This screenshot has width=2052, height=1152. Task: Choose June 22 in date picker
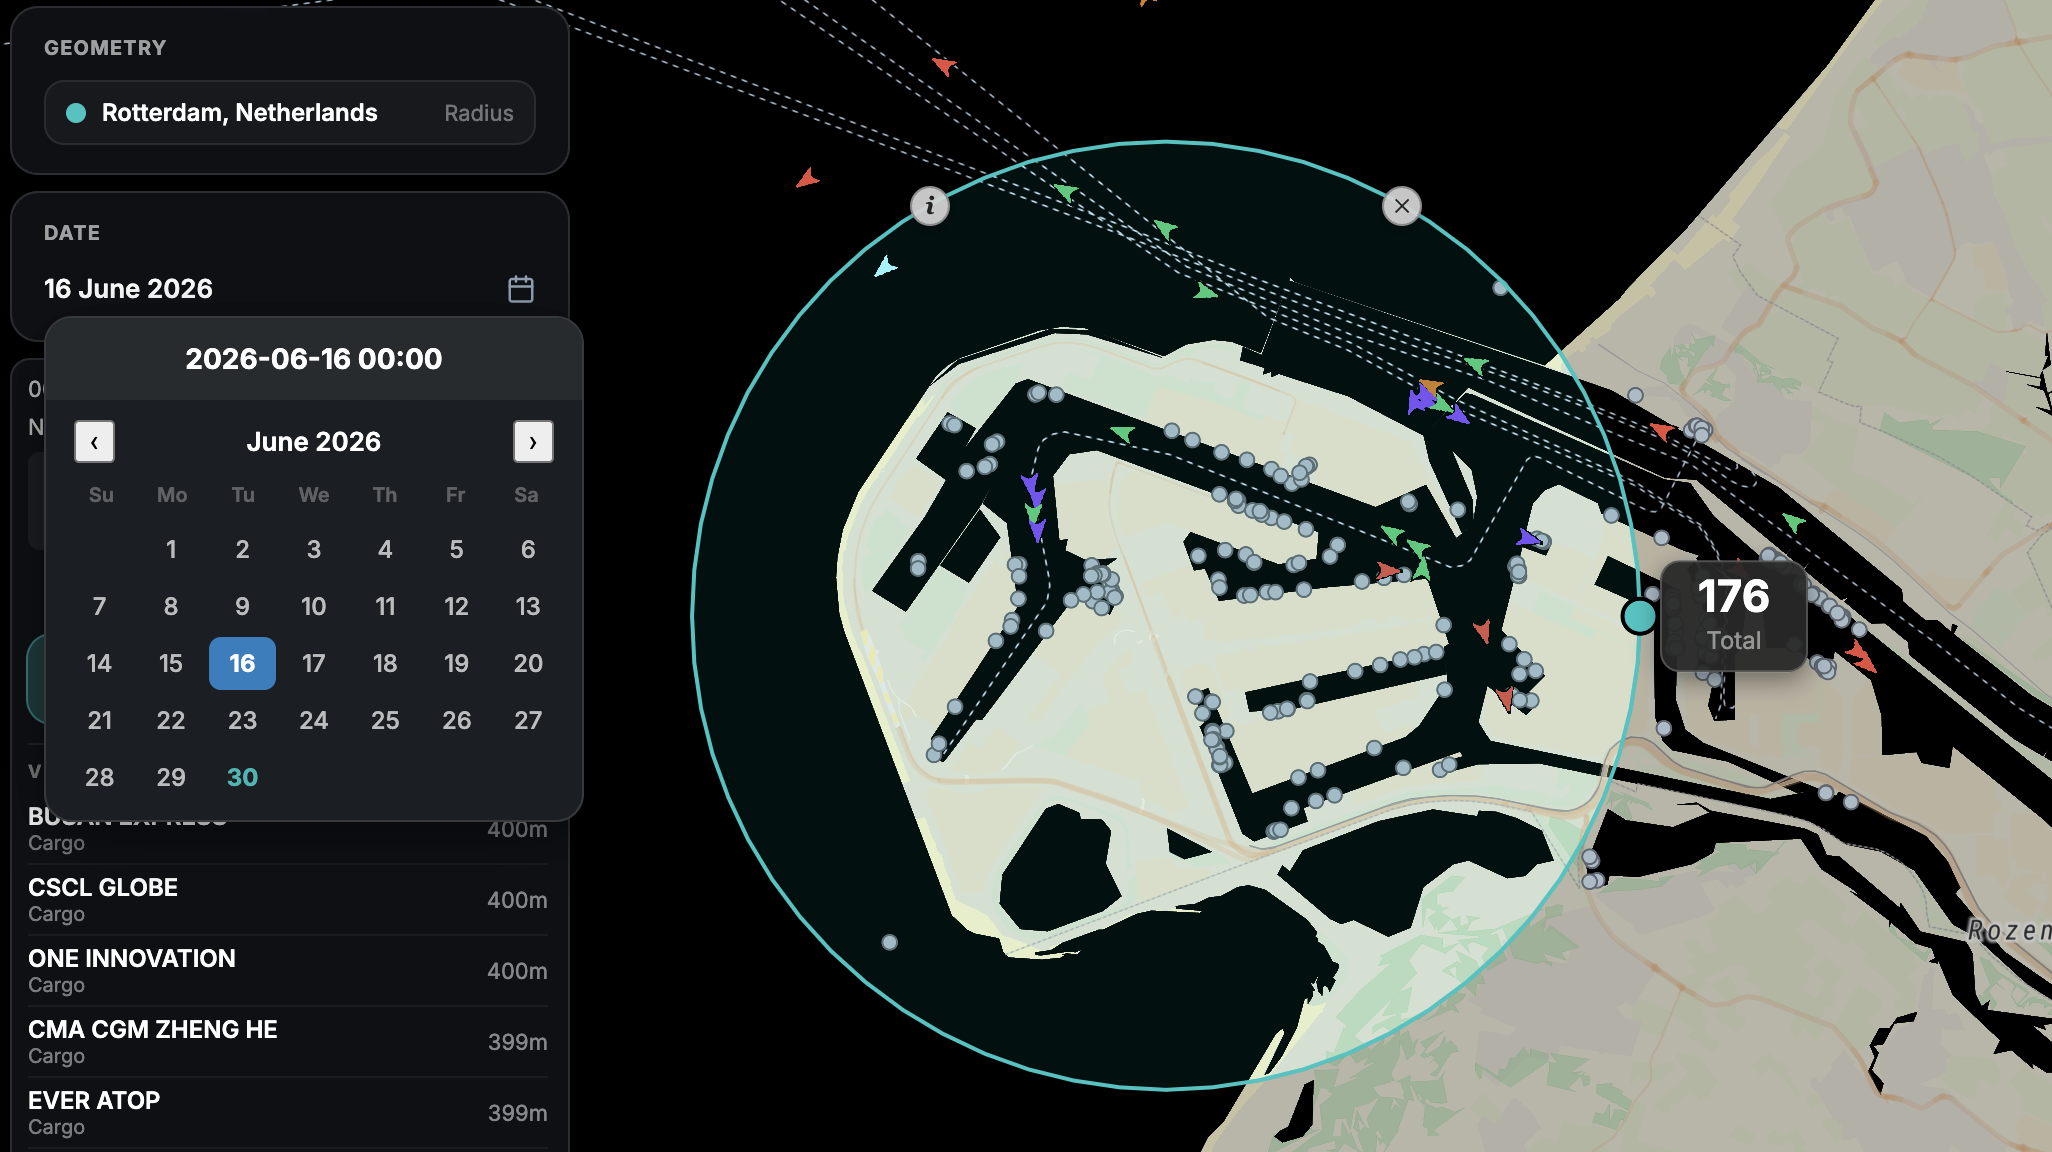click(x=171, y=720)
